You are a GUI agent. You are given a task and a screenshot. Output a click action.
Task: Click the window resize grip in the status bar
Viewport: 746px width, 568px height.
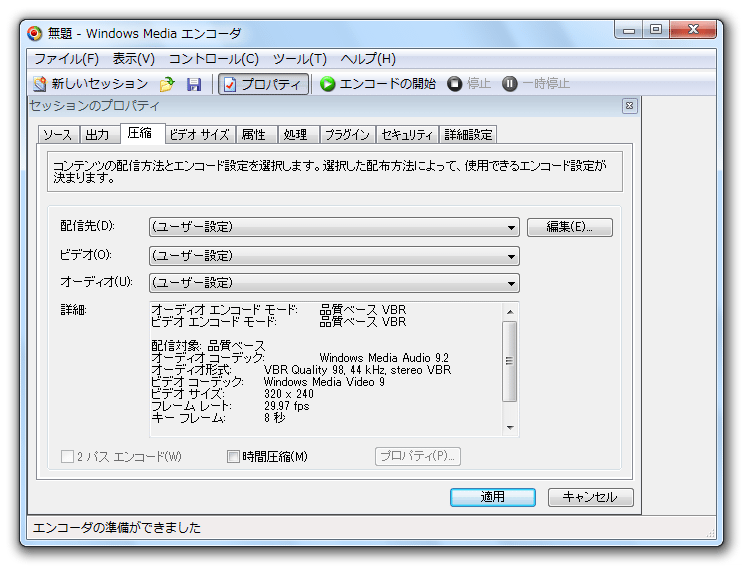(x=710, y=534)
